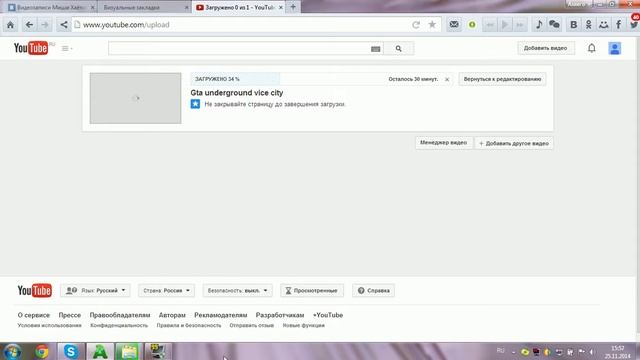Click the forward navigation arrow
The image size is (640, 360).
[45, 25]
